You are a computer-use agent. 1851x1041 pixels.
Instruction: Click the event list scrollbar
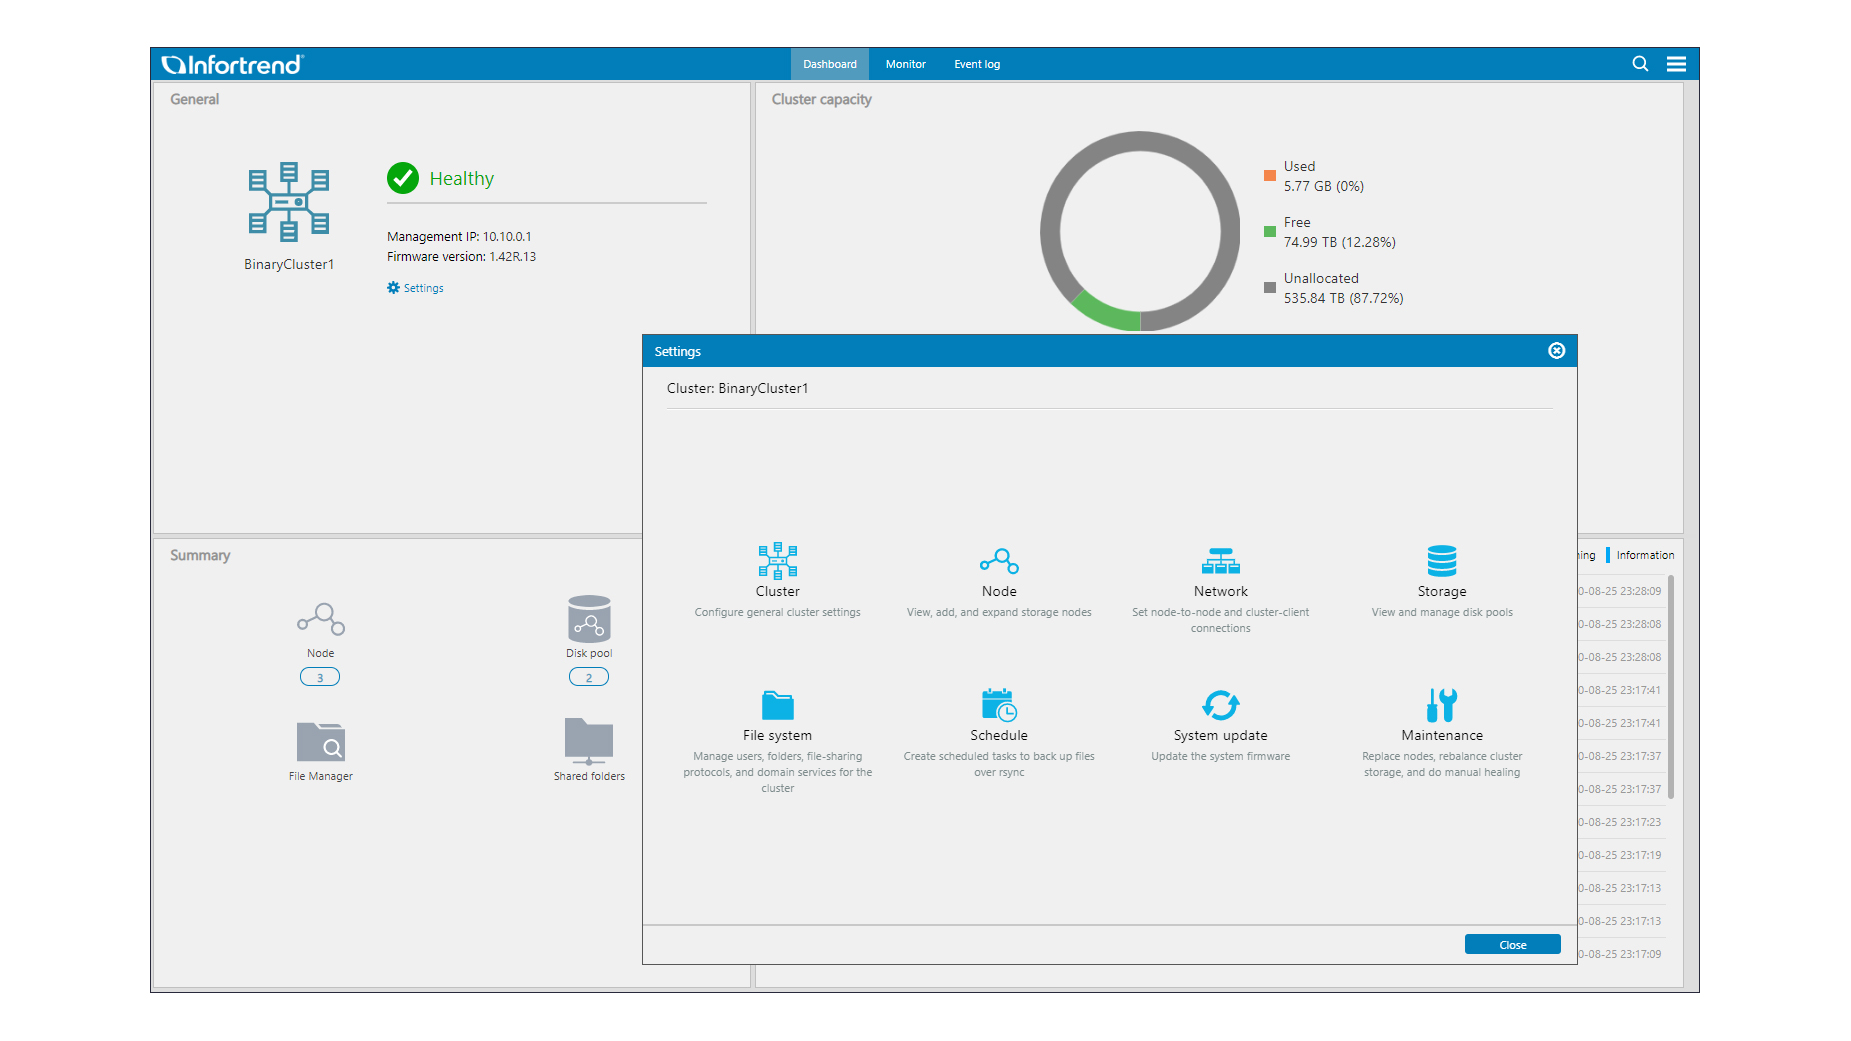click(1671, 687)
